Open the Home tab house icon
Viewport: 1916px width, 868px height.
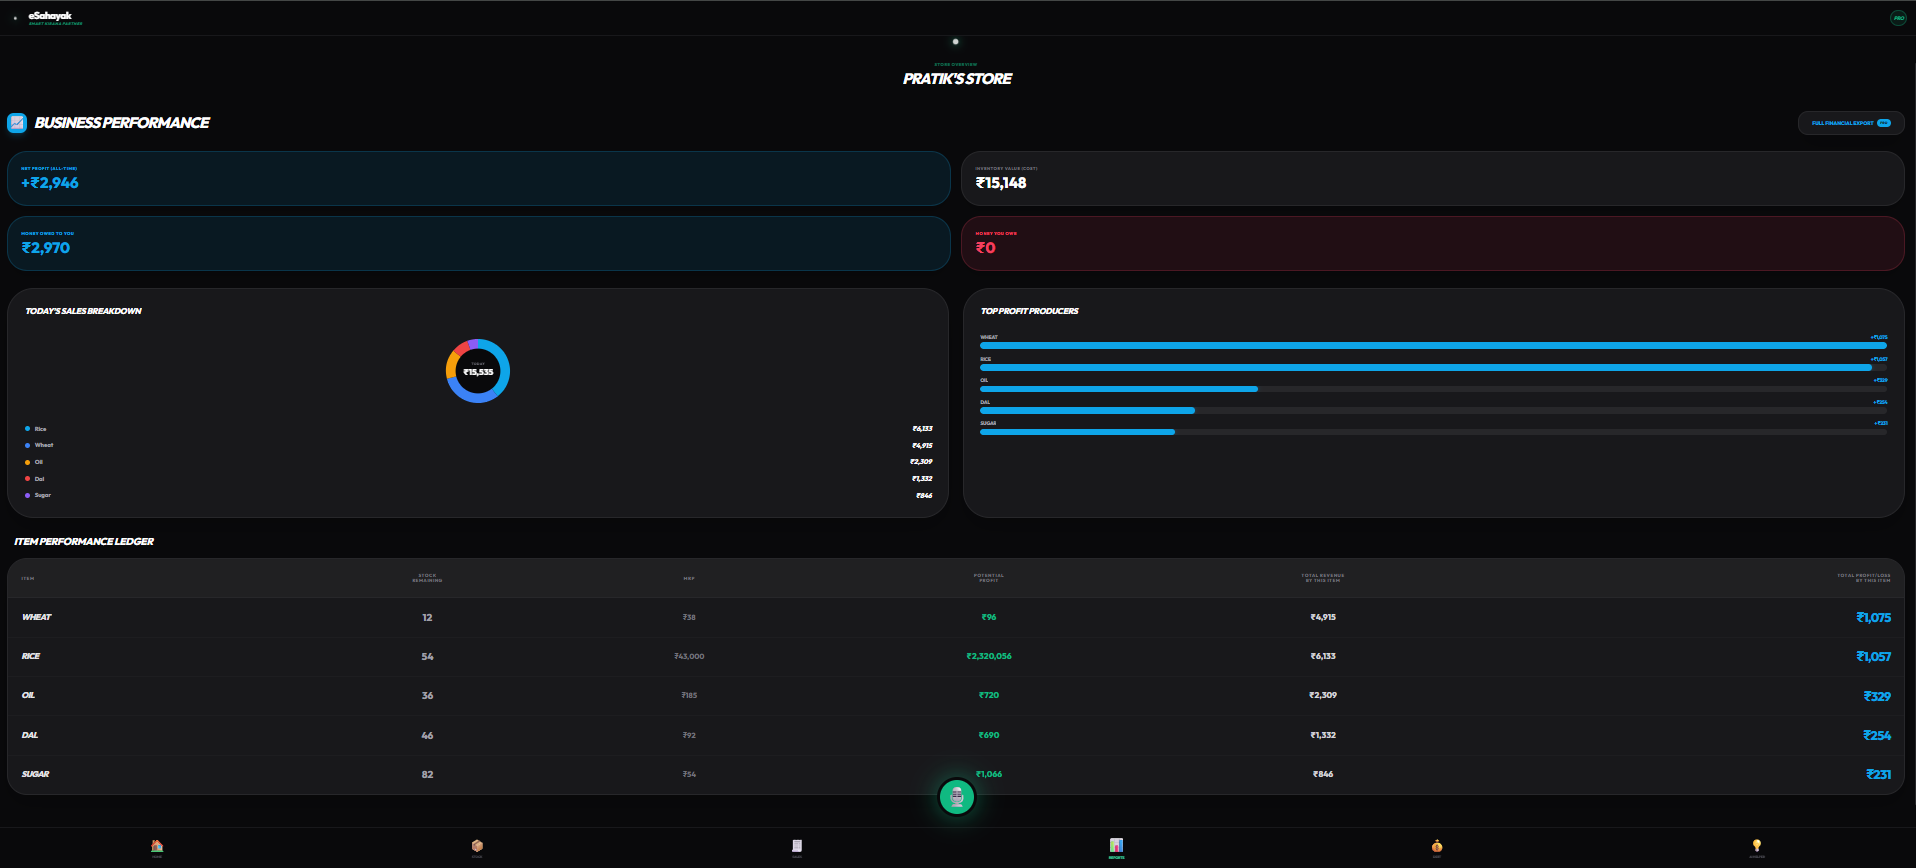(157, 848)
